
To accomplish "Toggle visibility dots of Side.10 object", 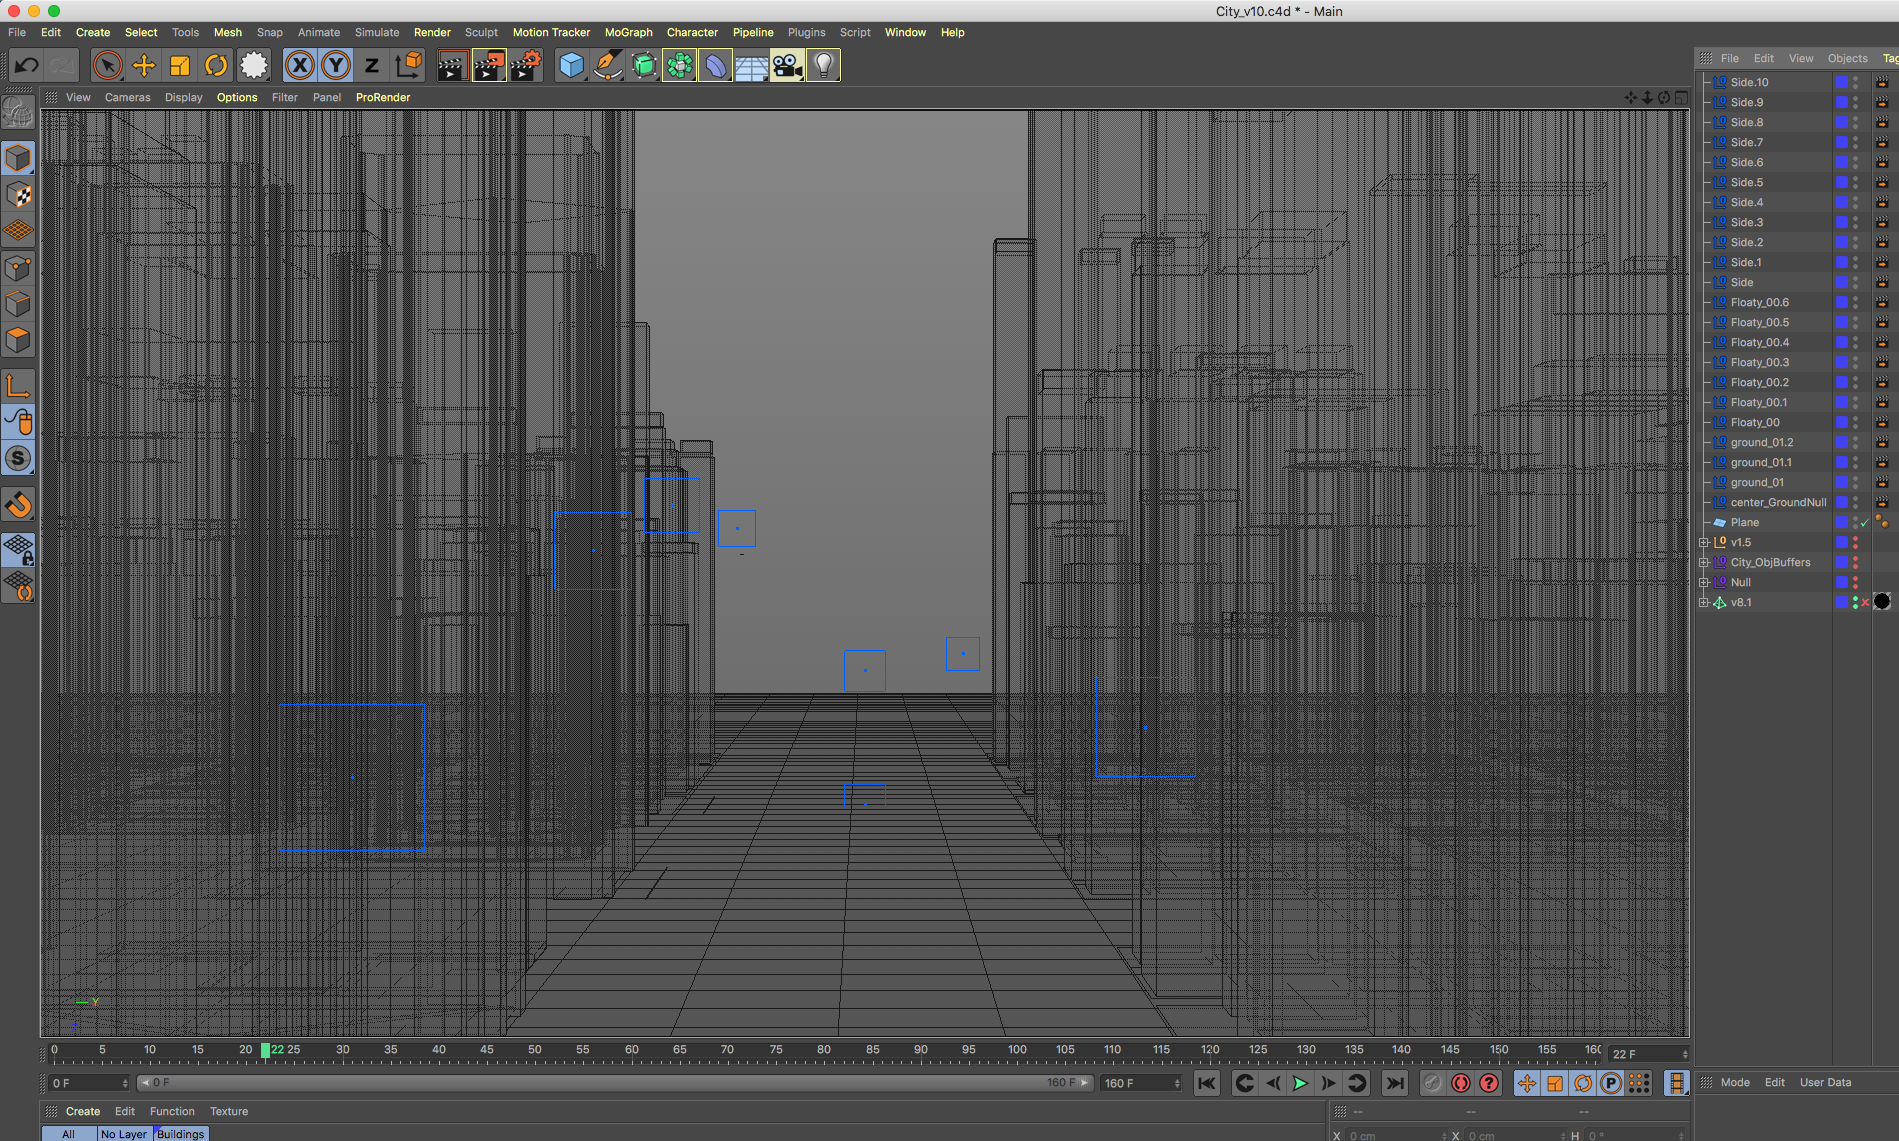I will [x=1856, y=82].
